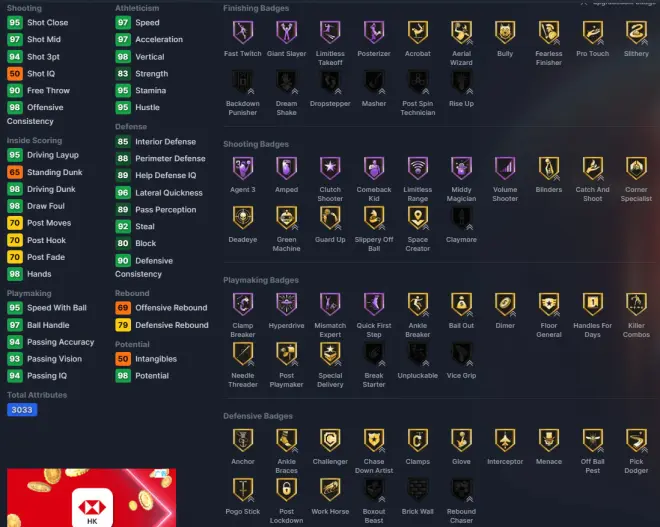
Task: Select the Bully finishing badge icon
Action: pos(505,32)
